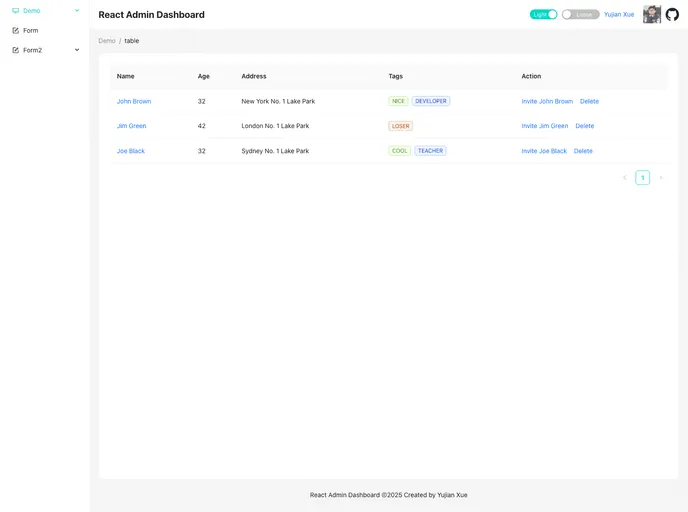This screenshot has height=512, width=688.
Task: Open the John Brown name link
Action: click(x=134, y=101)
